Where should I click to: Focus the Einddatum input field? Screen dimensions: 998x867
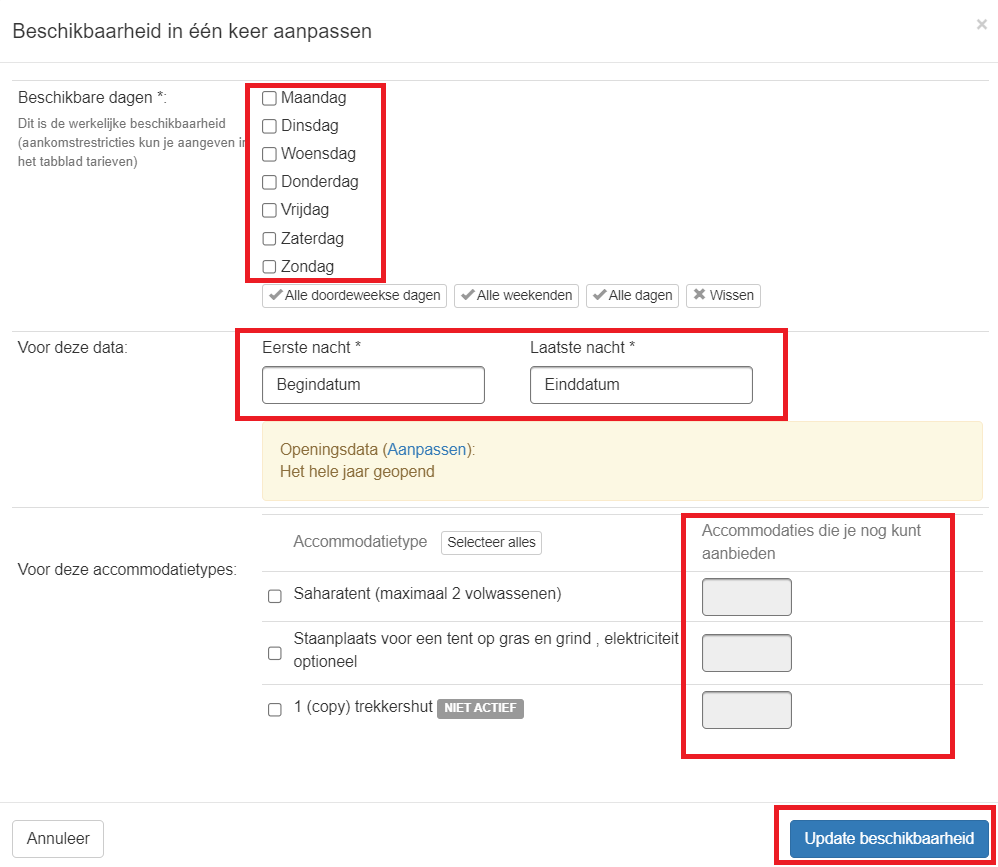[x=642, y=384]
